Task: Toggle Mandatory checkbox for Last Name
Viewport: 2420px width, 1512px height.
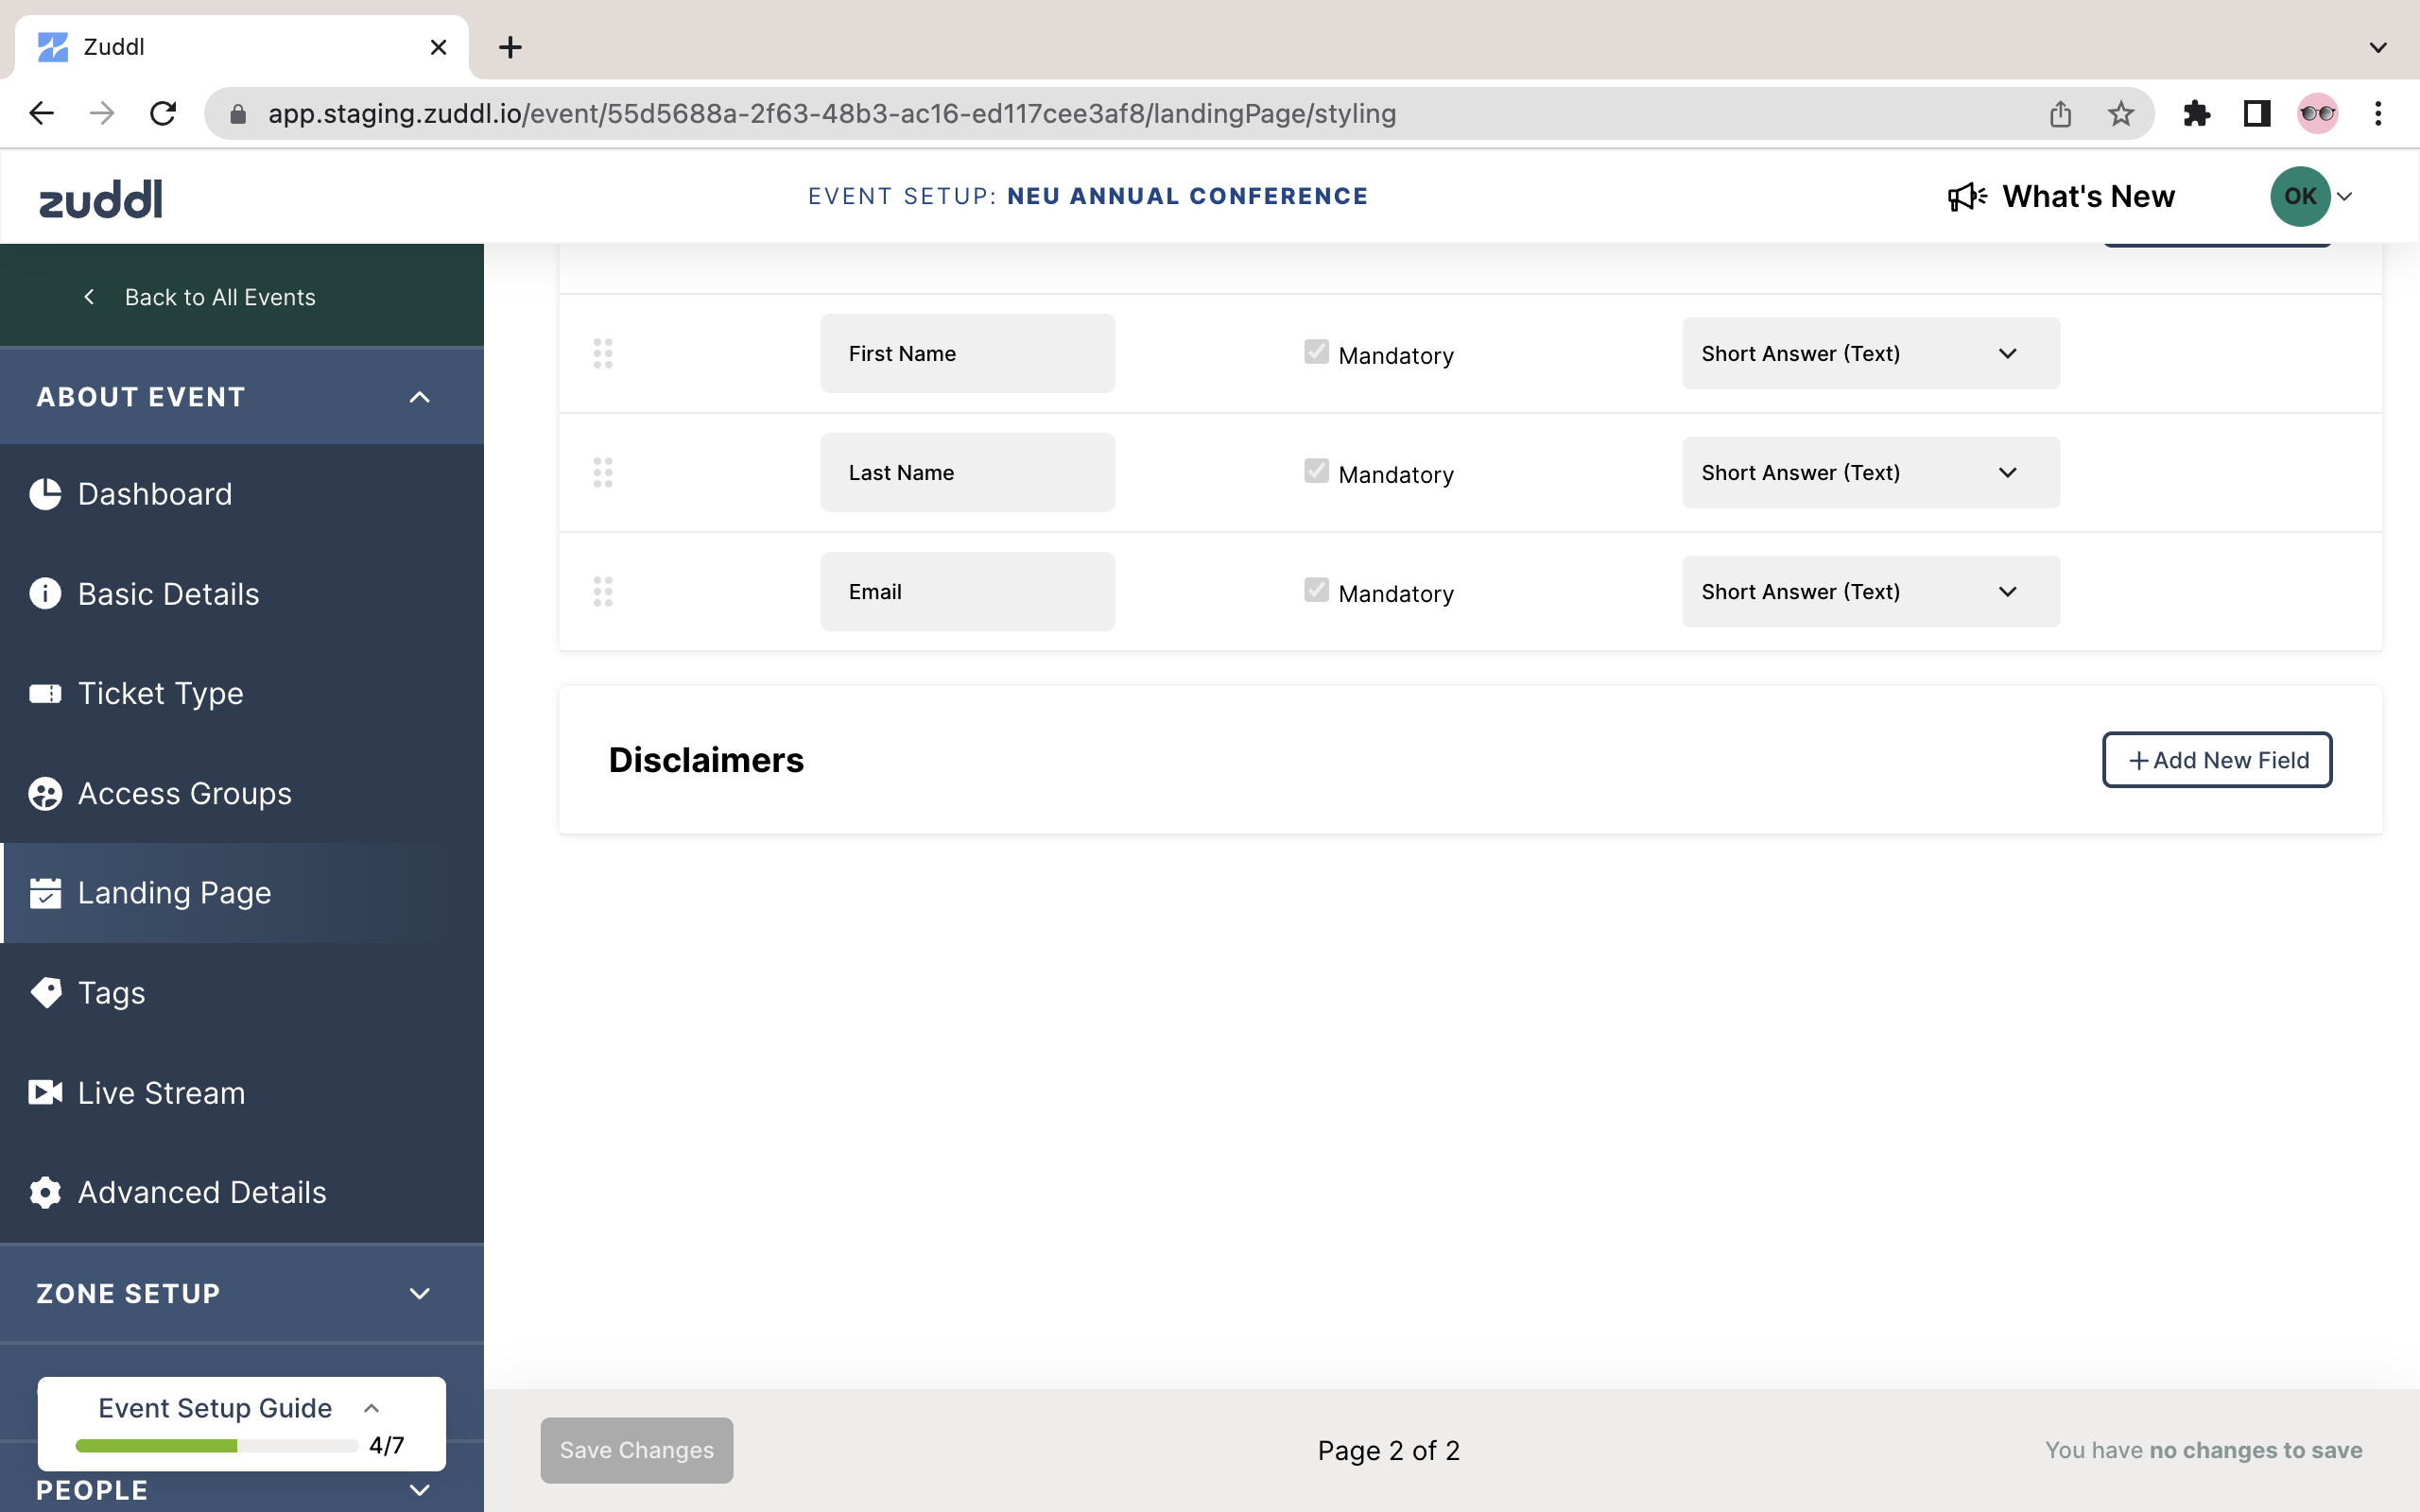Action: [x=1316, y=471]
